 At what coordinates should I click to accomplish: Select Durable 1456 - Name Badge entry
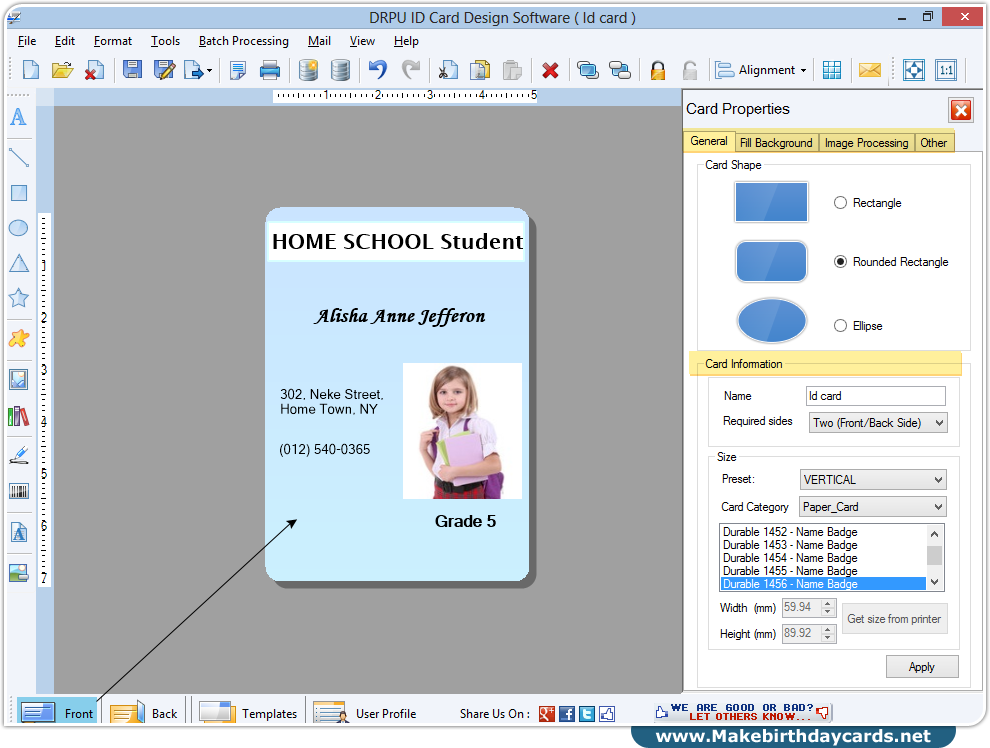823,584
